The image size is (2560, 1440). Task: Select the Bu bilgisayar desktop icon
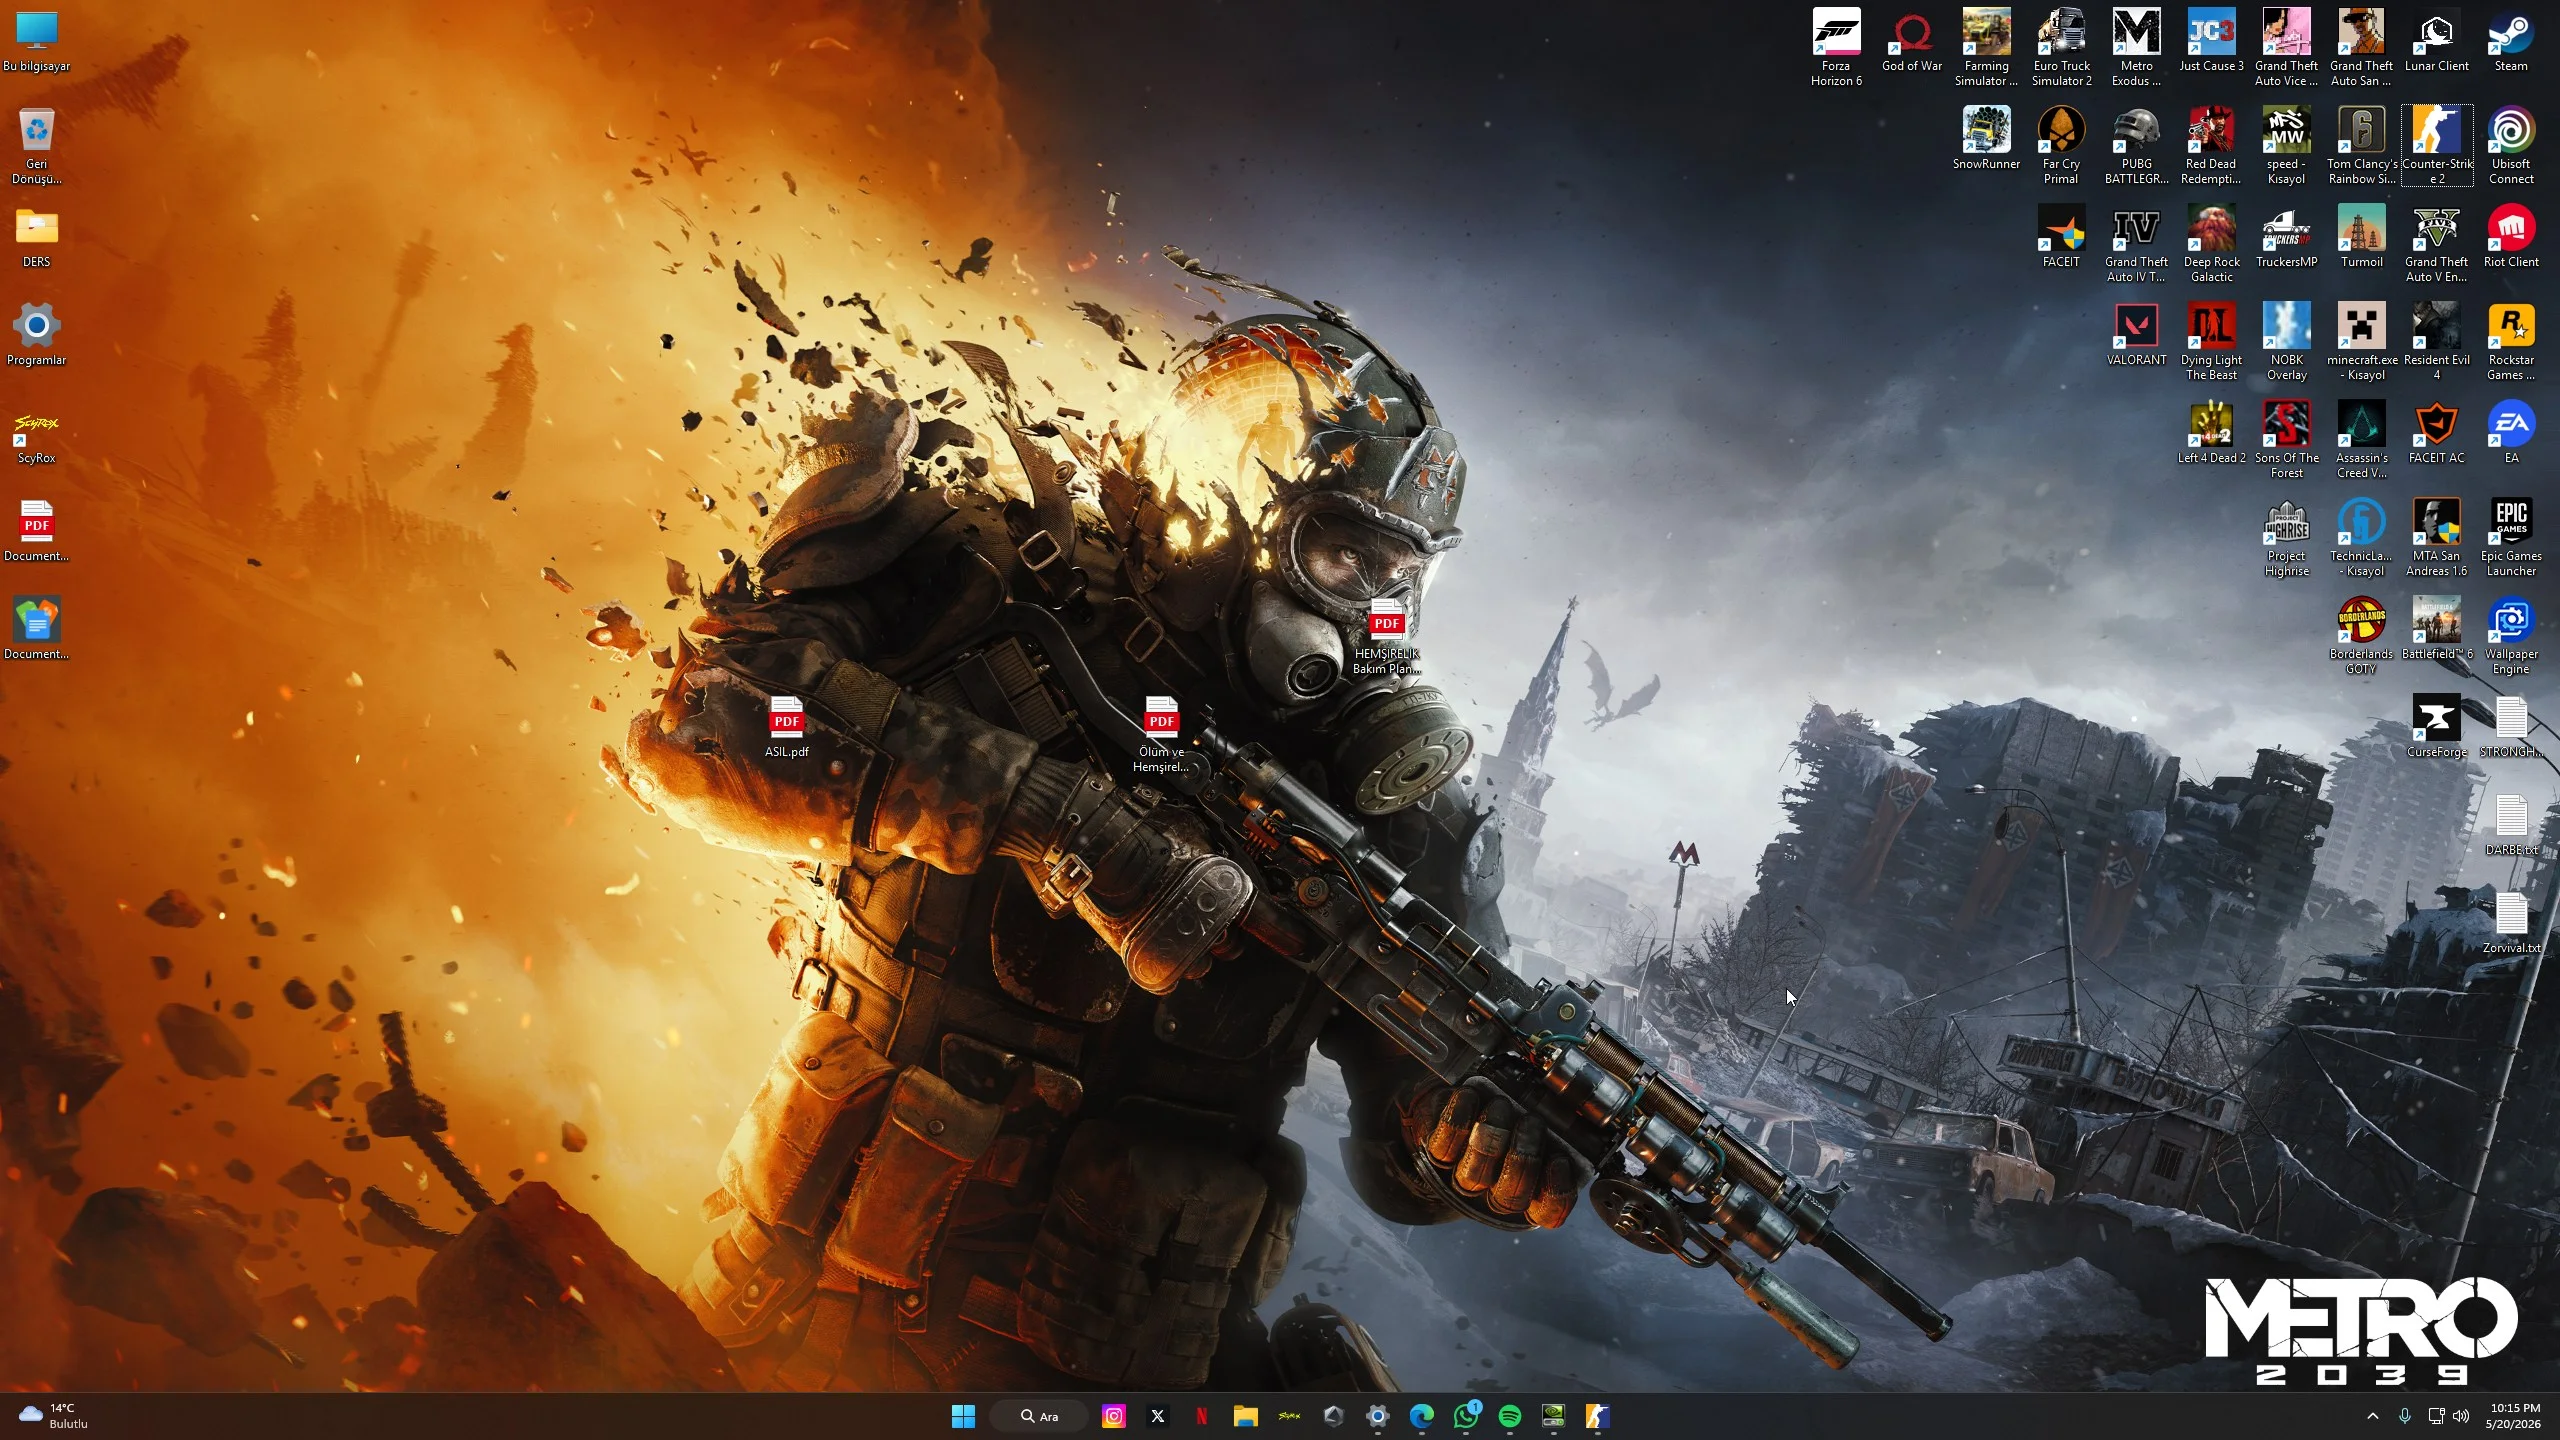point(37,40)
